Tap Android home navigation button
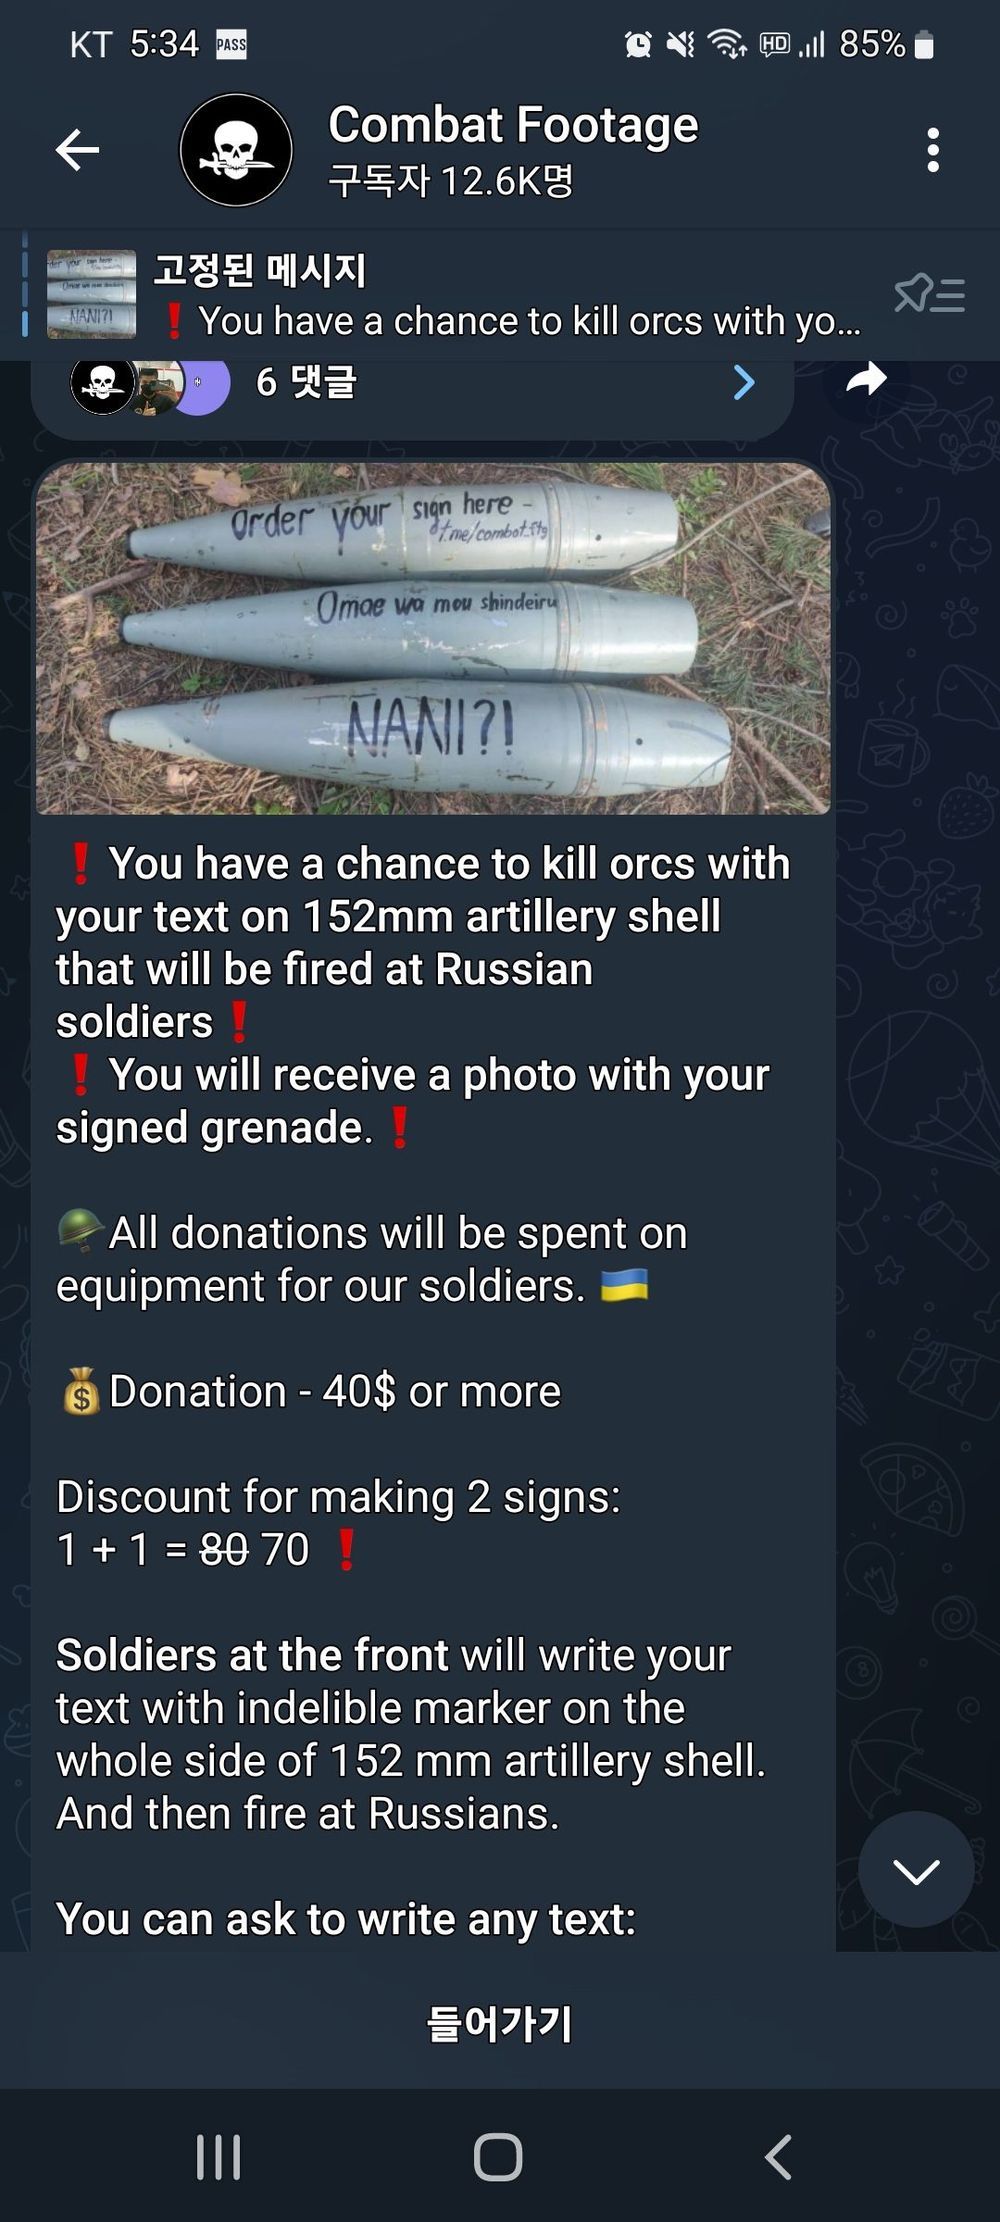Viewport: 1000px width, 2222px height. pyautogui.click(x=498, y=2157)
